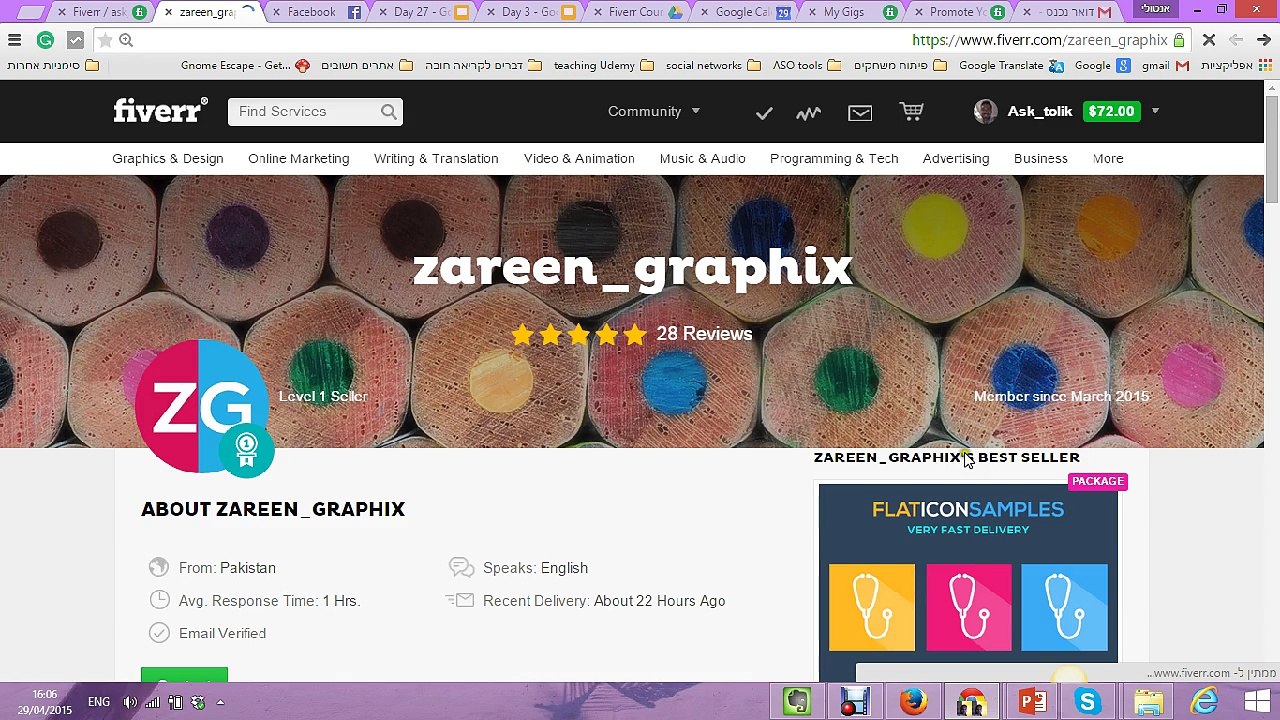
Task: Click the Level 1 Seller badge icon
Action: 246,450
